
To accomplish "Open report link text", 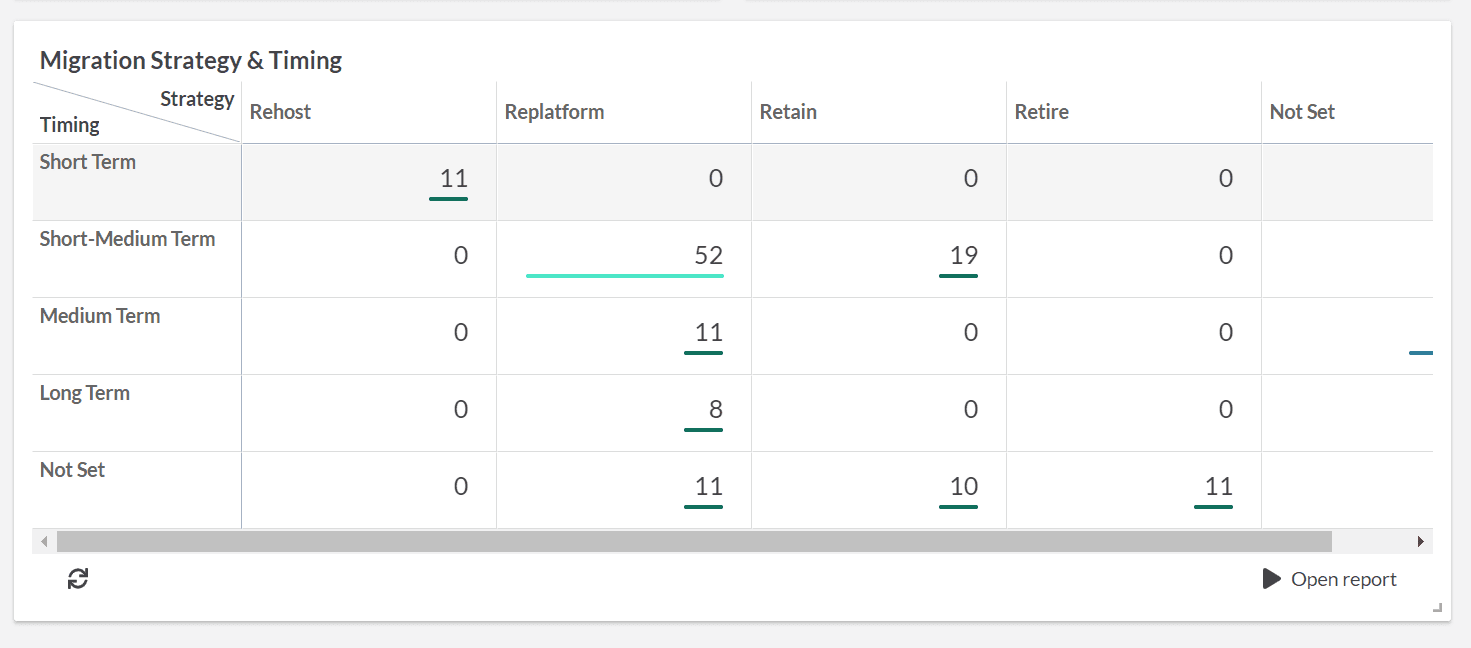I will tap(1343, 579).
